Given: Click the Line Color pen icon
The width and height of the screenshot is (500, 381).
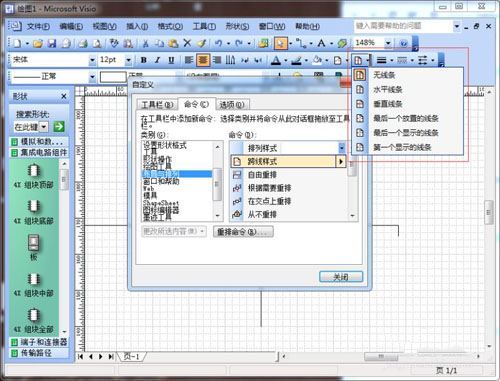Looking at the screenshot, I should [x=296, y=60].
